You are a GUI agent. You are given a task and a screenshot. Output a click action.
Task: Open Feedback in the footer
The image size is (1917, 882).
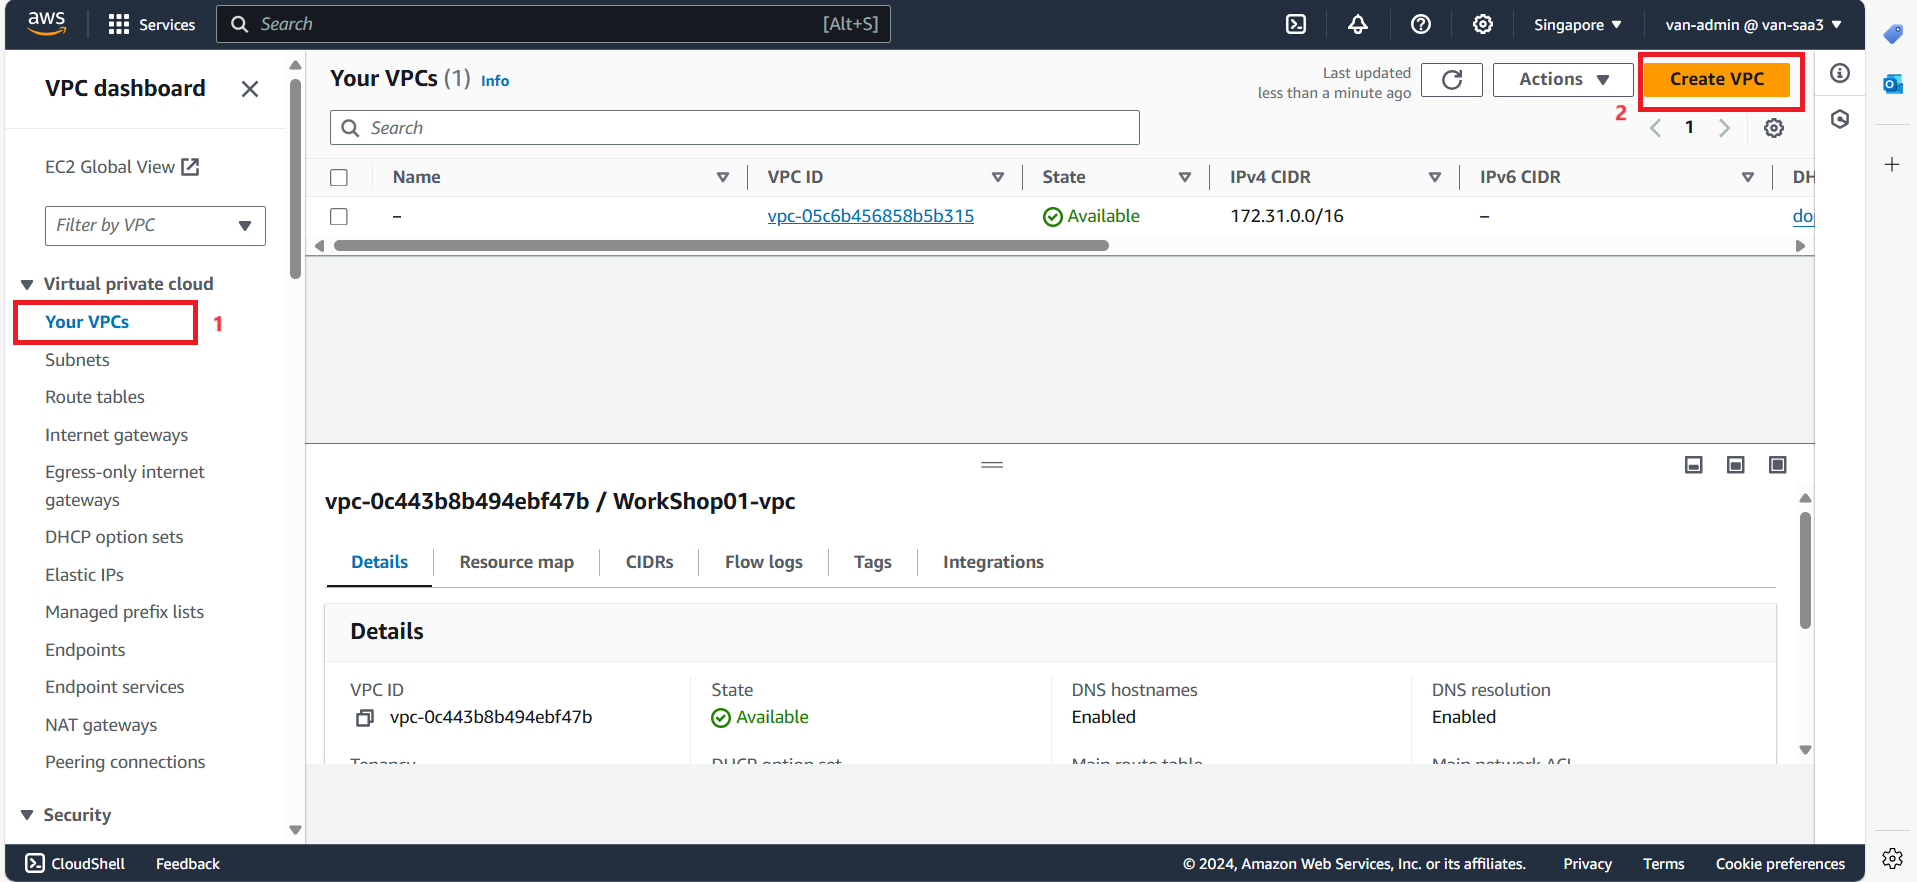pos(187,864)
